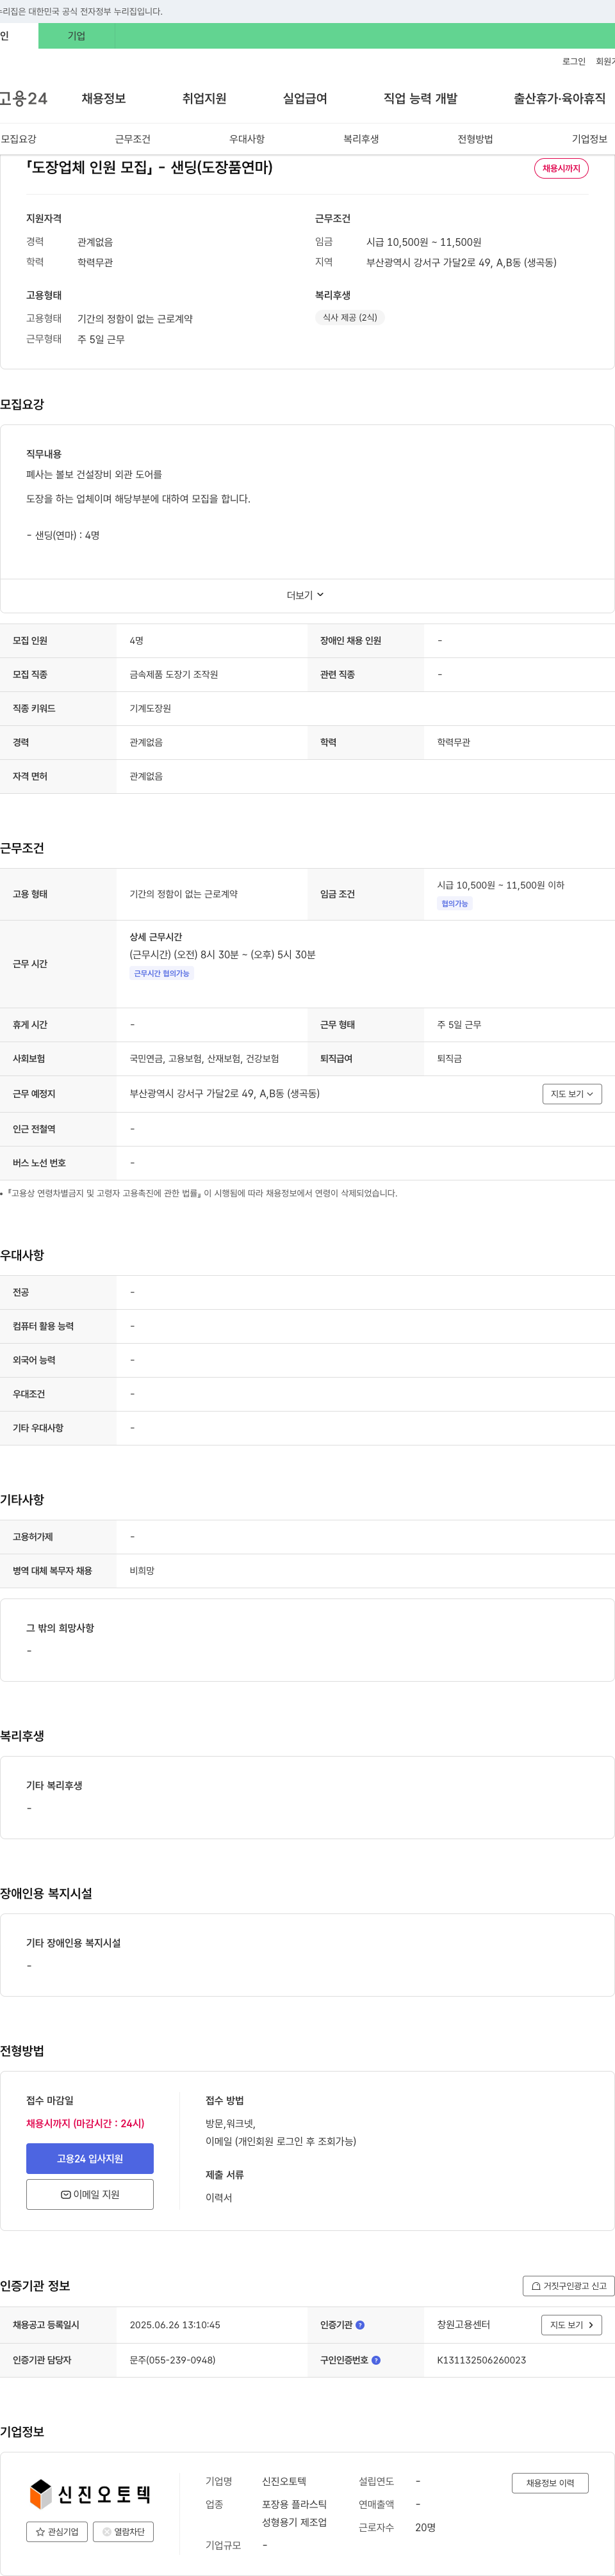Open 채용정보 이력 history
The height and width of the screenshot is (2576, 615).
pos(550,2483)
